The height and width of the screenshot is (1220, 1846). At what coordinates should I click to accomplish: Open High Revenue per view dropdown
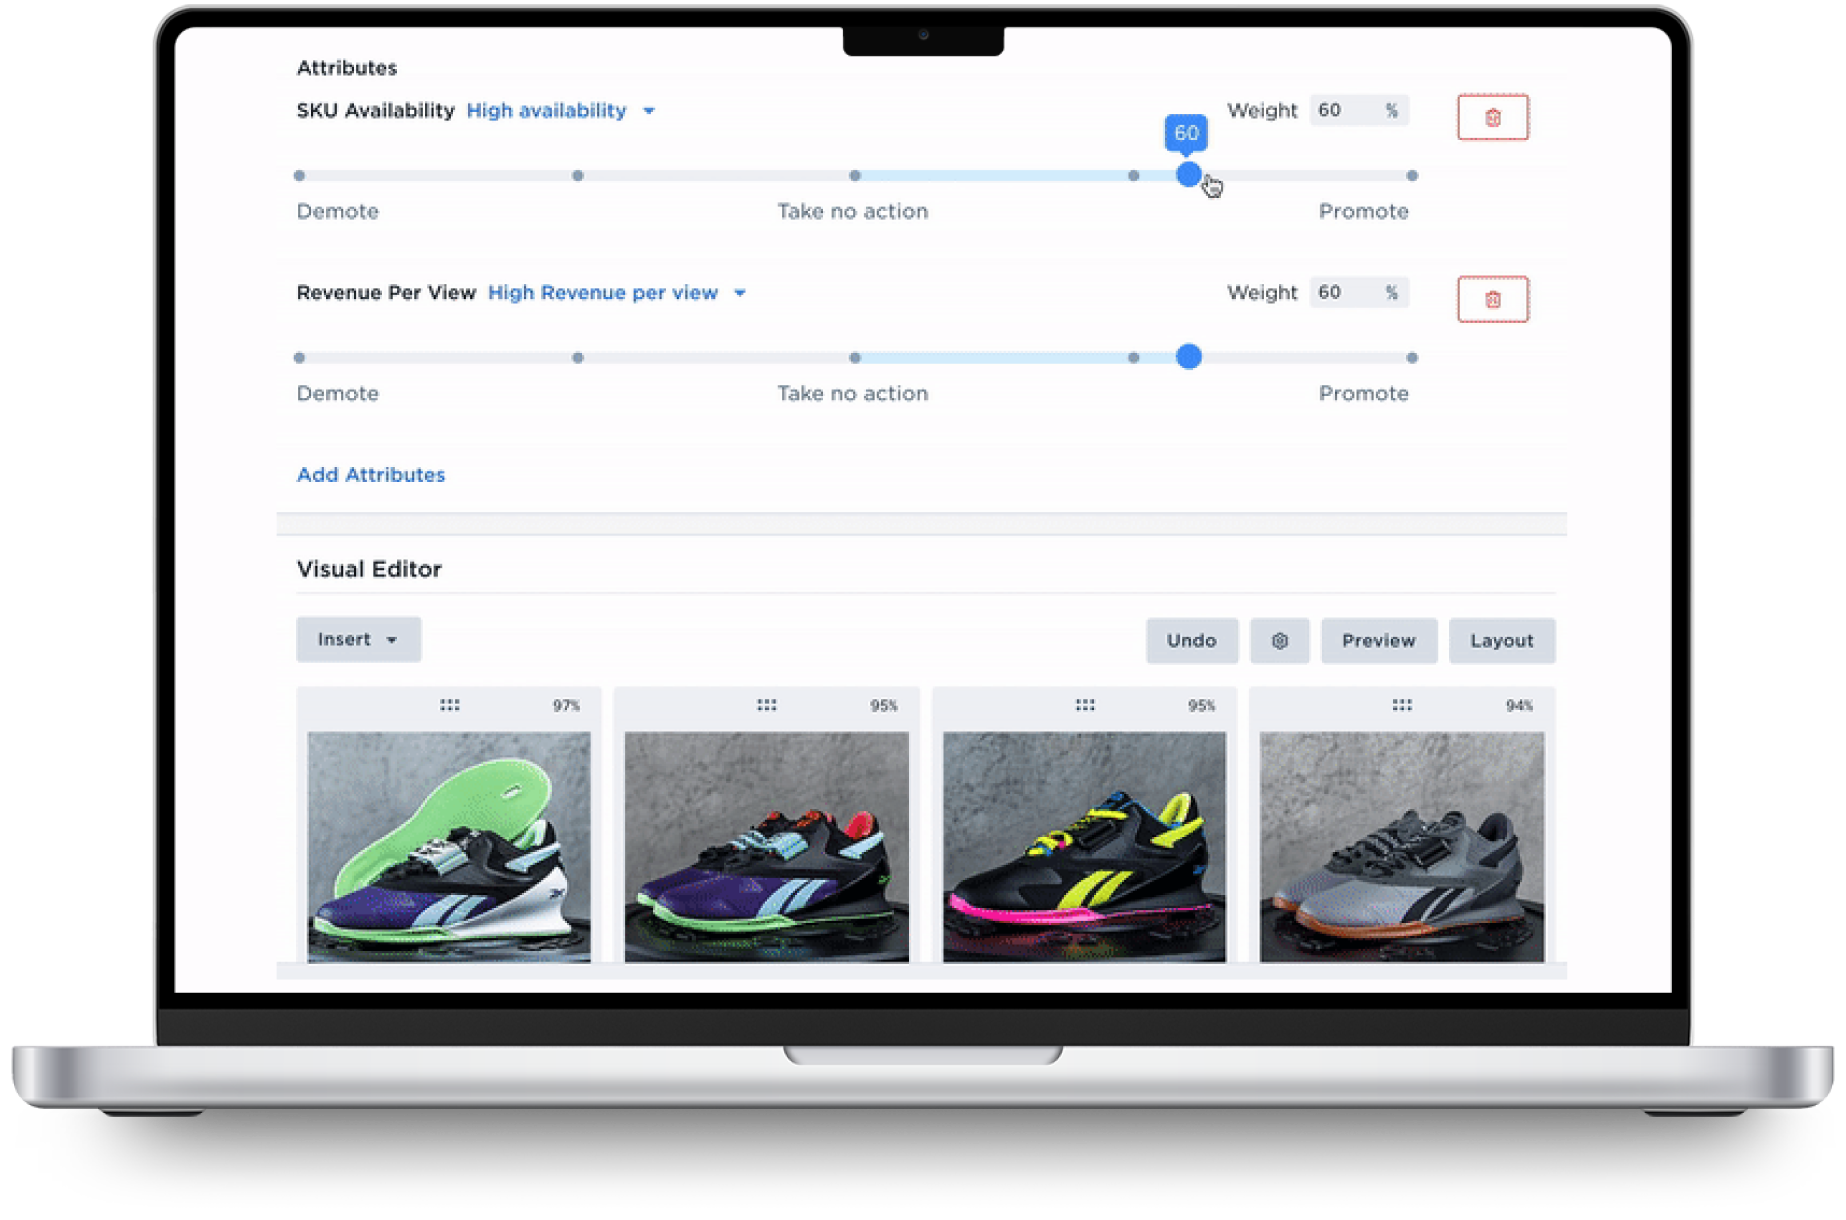(x=617, y=292)
